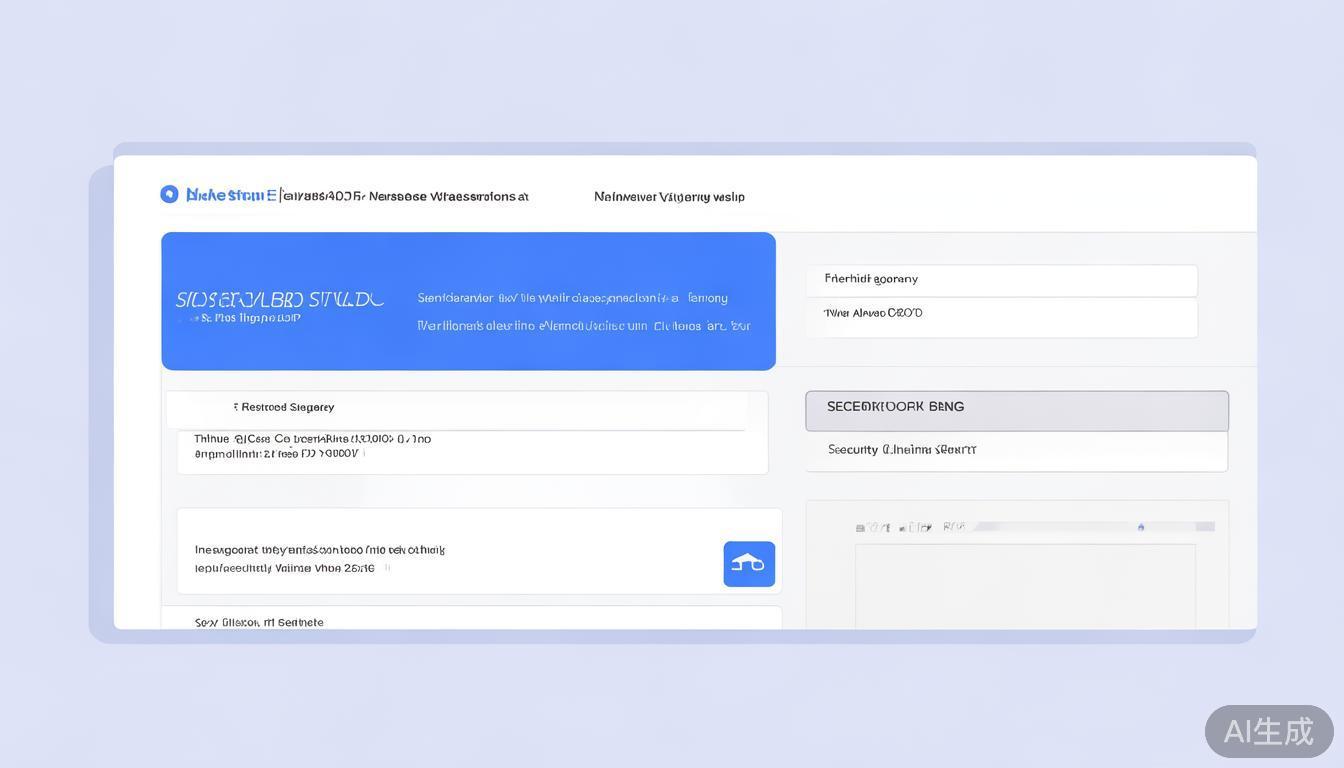Click the SIDSET/LBRD STULDC banner heading

click(x=279, y=299)
